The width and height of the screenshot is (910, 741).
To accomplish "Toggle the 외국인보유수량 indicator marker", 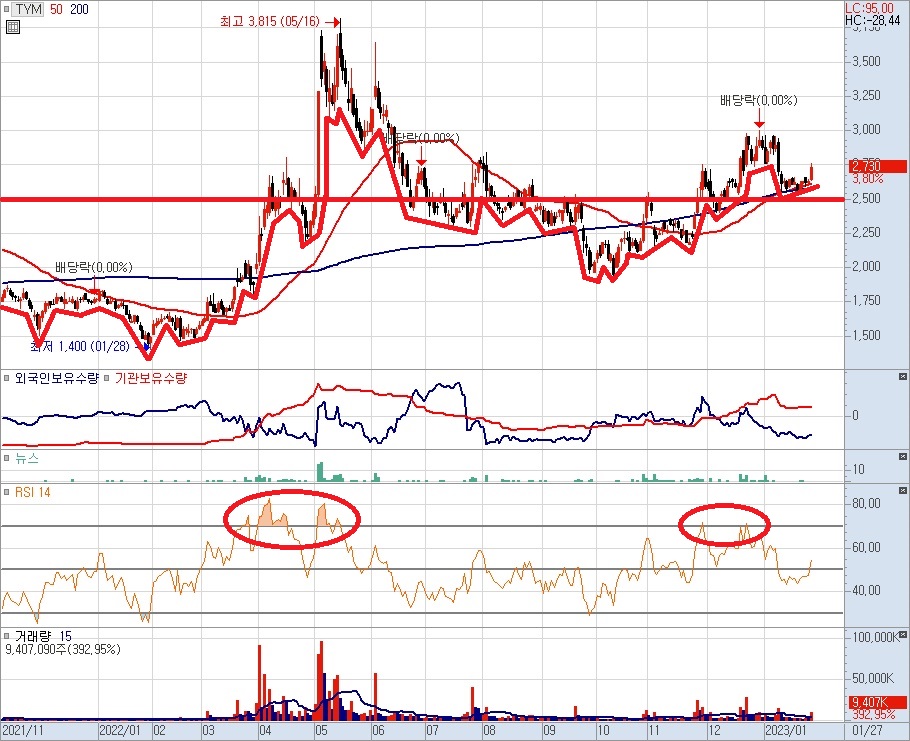I will click(x=6, y=379).
